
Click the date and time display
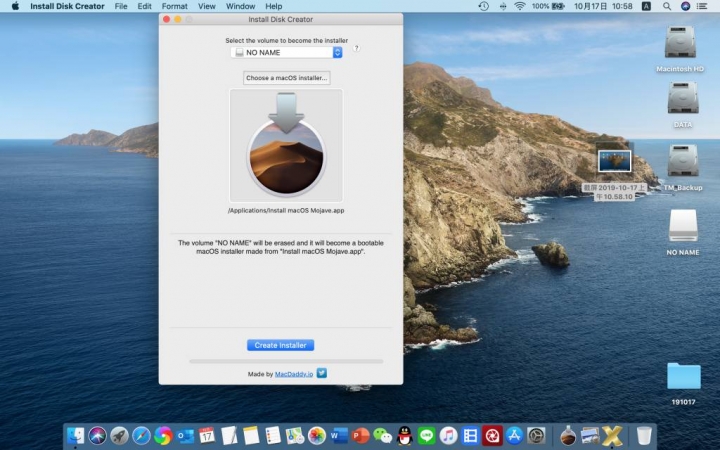603,6
